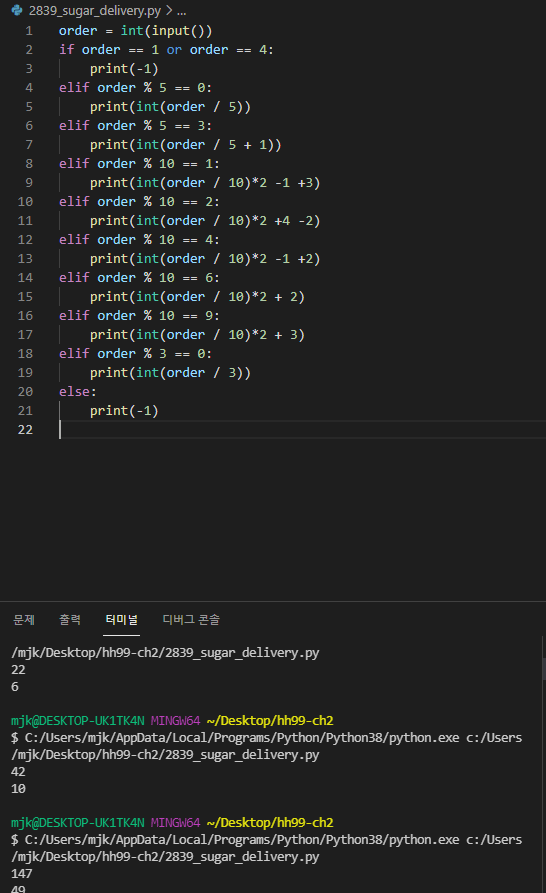Click 'print(int(order / 5))' line
The width and height of the screenshot is (546, 893).
coord(170,107)
